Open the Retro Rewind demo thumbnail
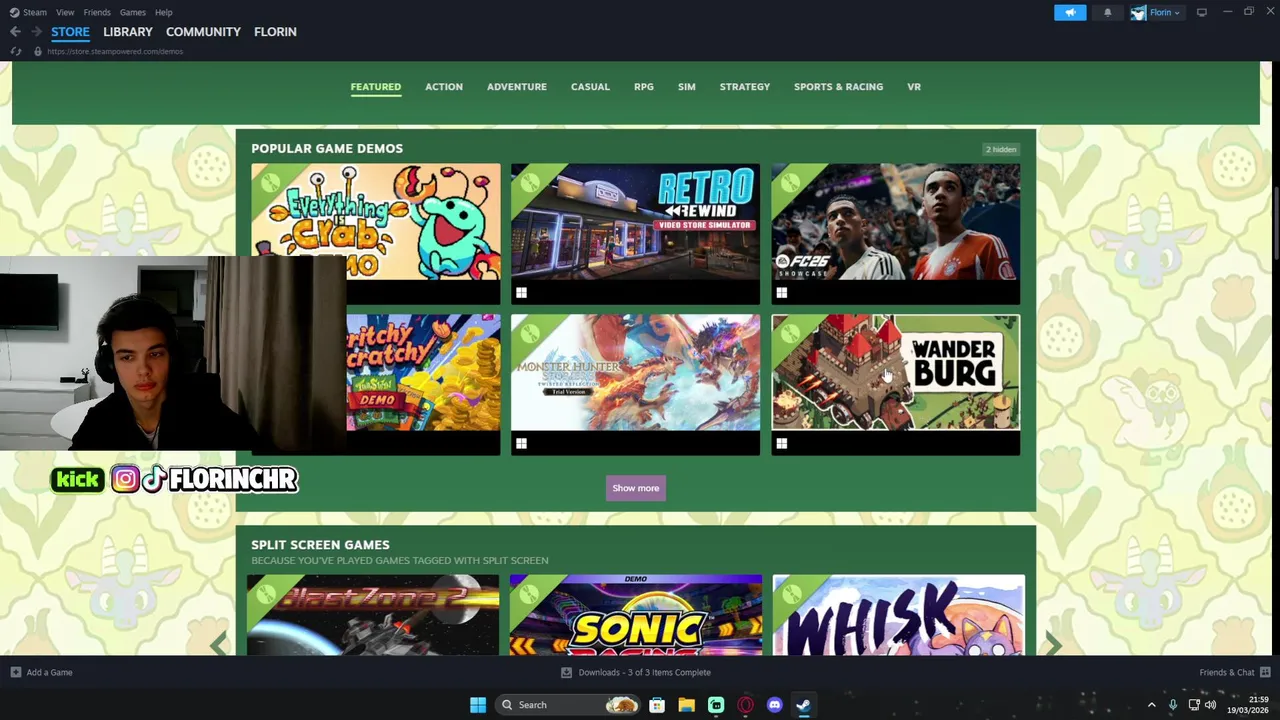This screenshot has width=1280, height=720. 636,222
